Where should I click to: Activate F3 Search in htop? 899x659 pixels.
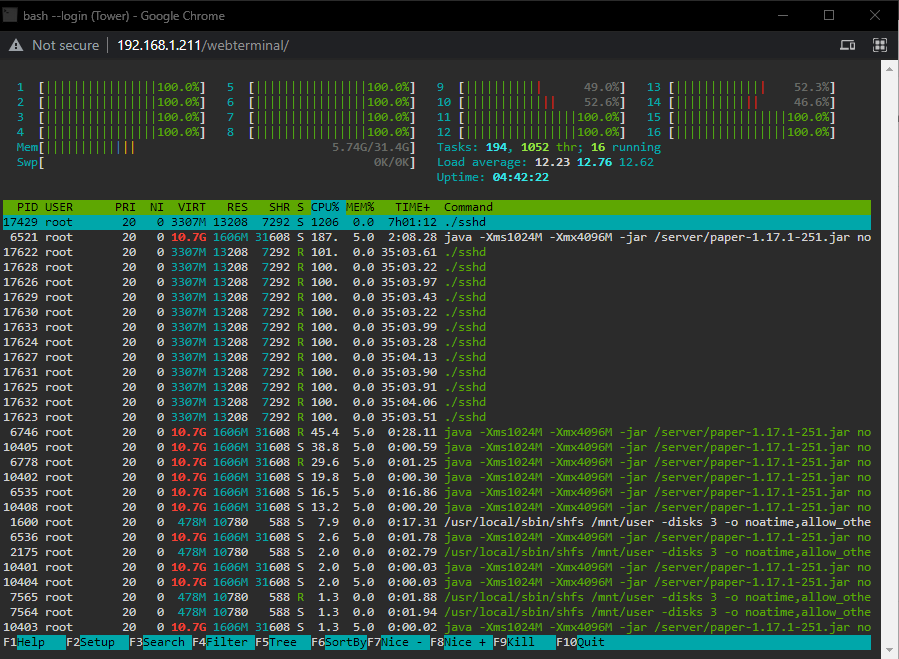[161, 642]
